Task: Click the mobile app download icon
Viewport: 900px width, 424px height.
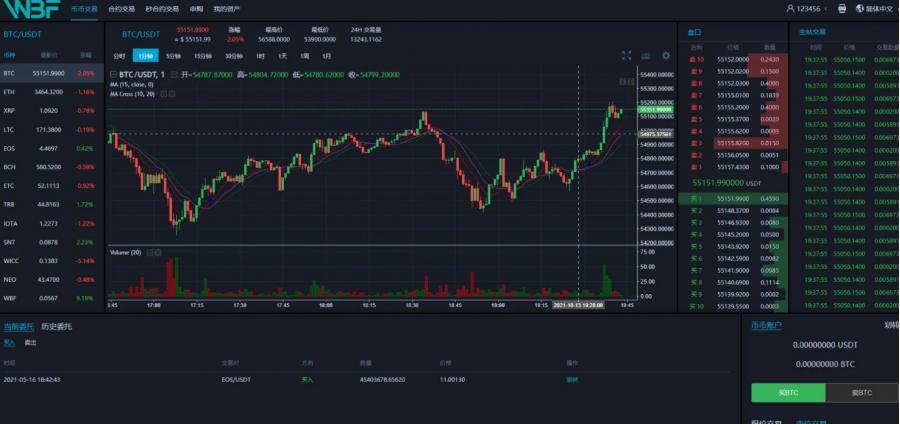Action: (x=842, y=8)
